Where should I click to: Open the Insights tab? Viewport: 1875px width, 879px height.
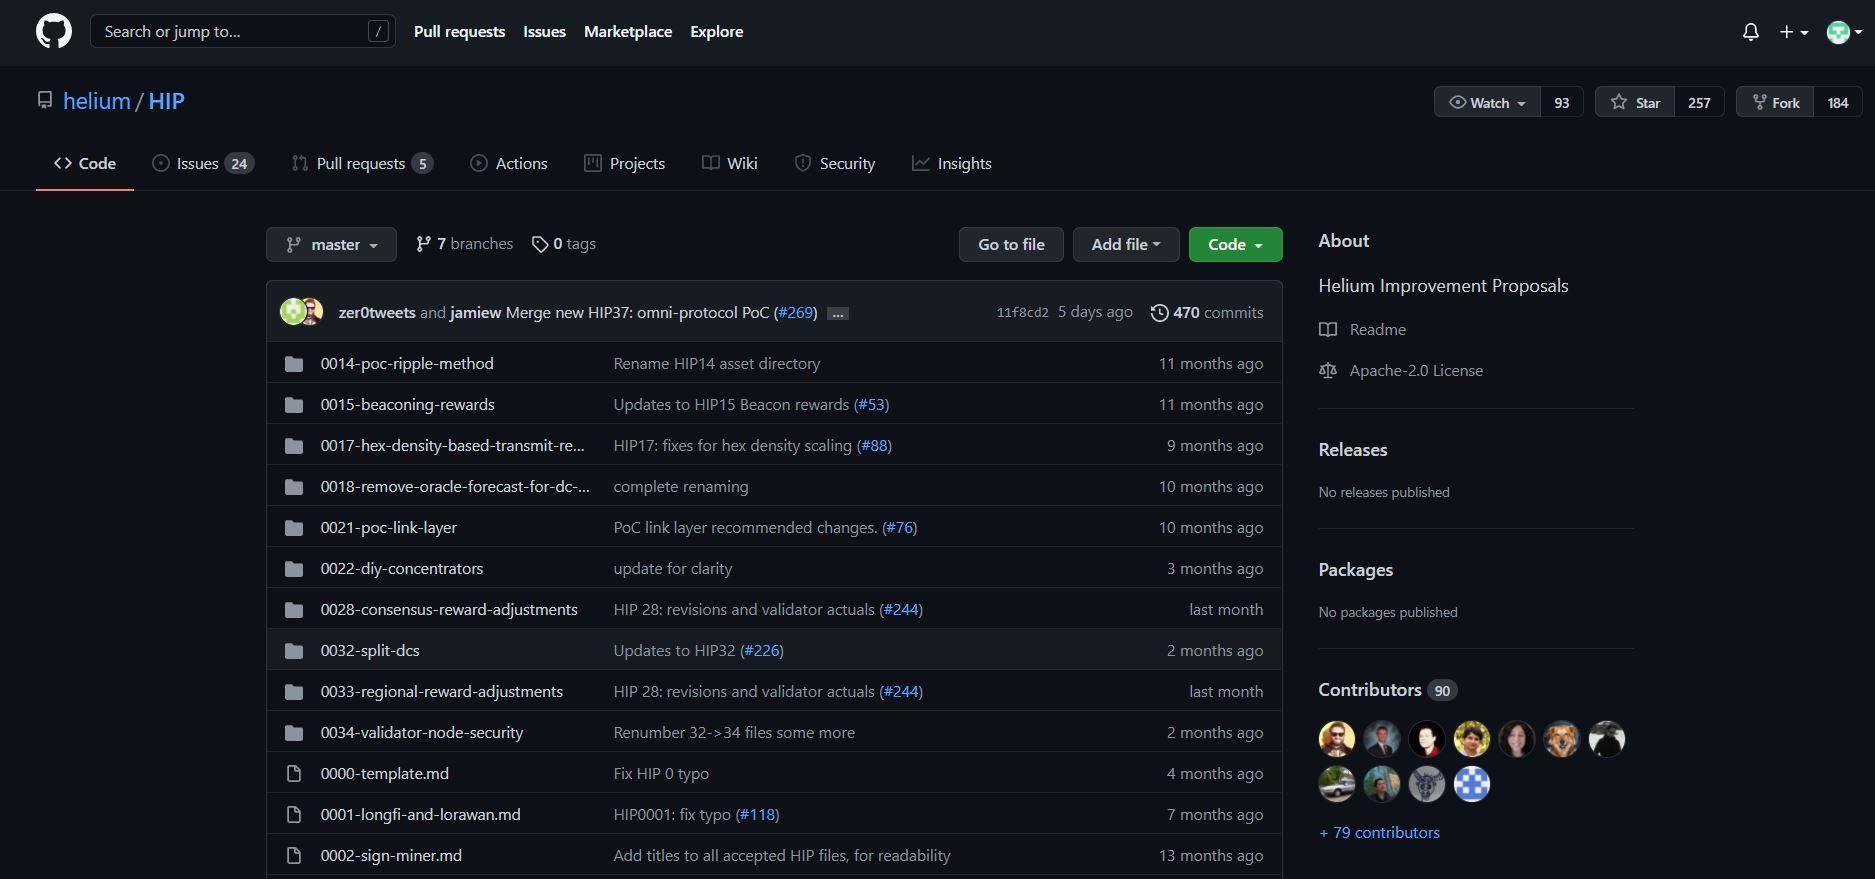point(951,163)
